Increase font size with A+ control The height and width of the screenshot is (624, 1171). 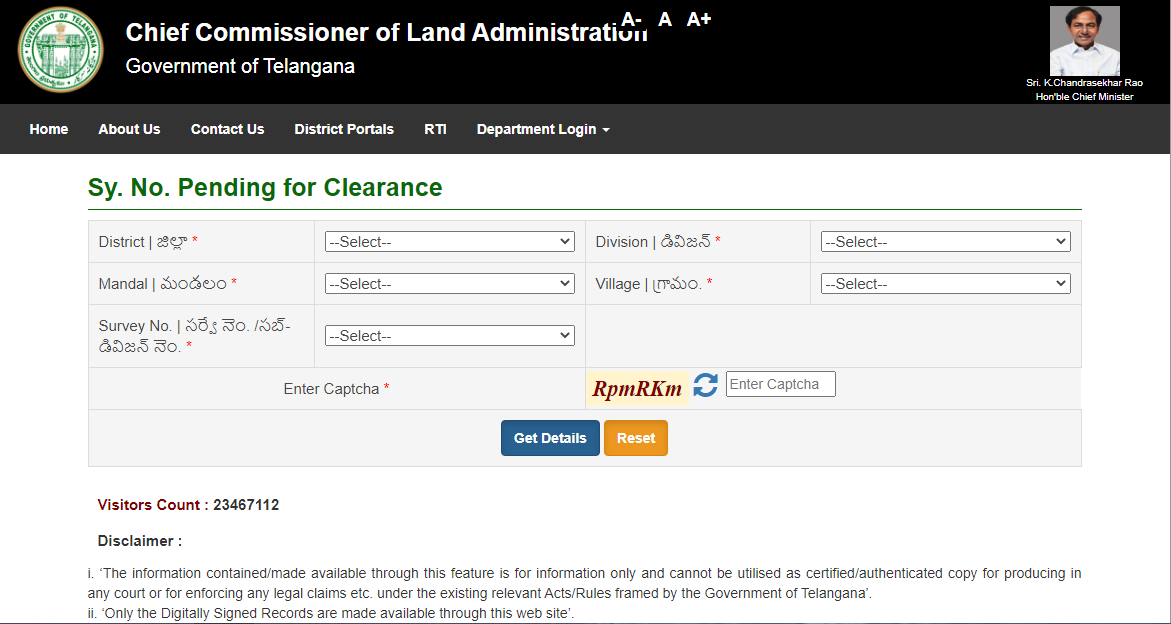[x=699, y=19]
